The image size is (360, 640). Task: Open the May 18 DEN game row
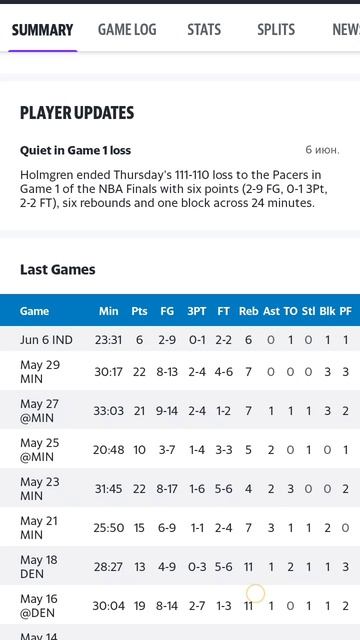[180, 567]
